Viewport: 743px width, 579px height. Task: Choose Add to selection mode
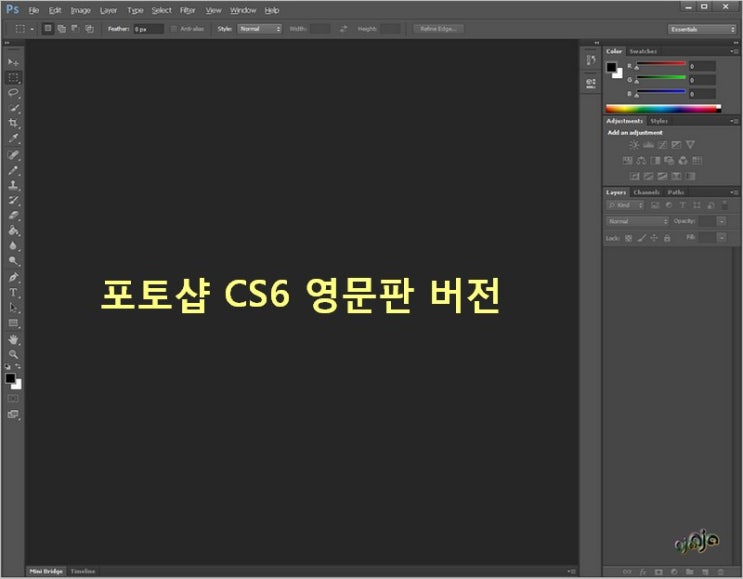(x=62, y=29)
